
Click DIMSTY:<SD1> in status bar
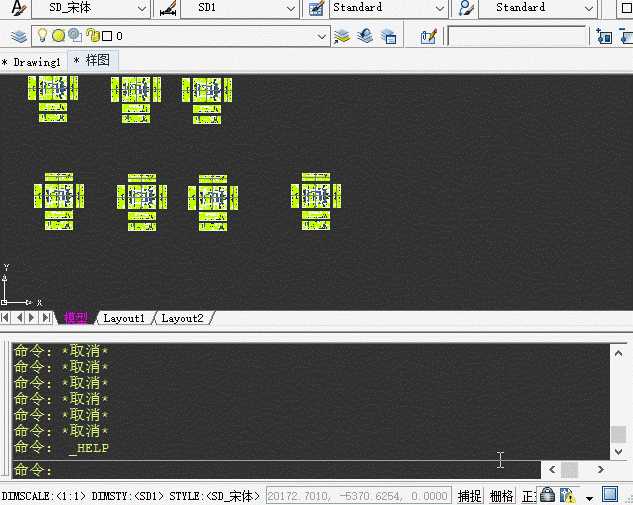(128, 496)
